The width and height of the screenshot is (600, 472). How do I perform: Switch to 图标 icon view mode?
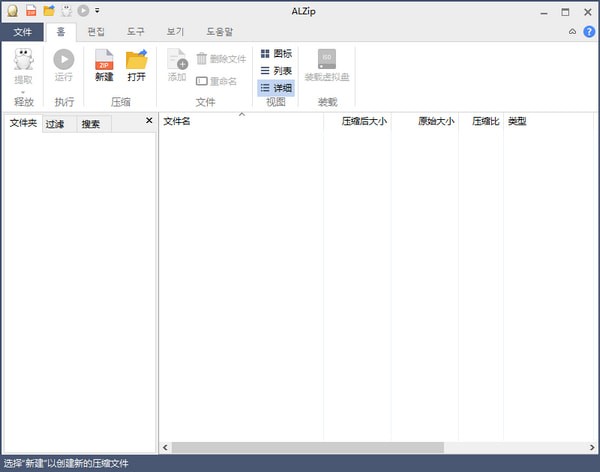tap(276, 53)
